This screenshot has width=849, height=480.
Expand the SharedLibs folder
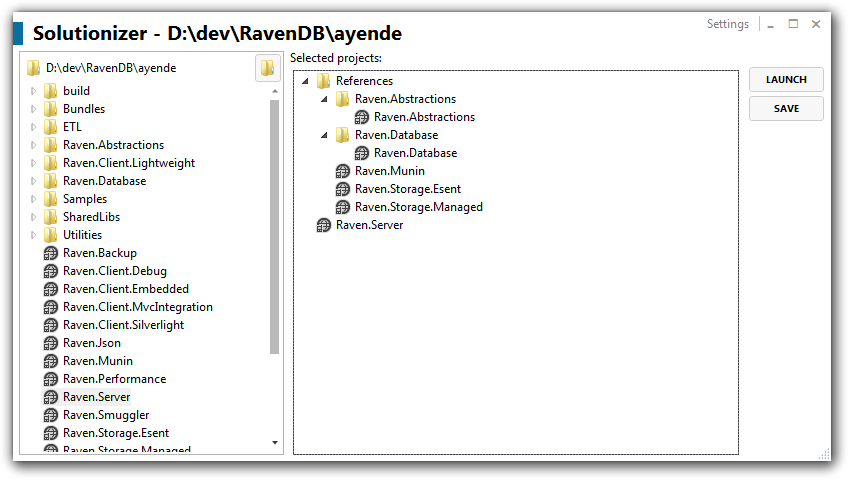(34, 217)
